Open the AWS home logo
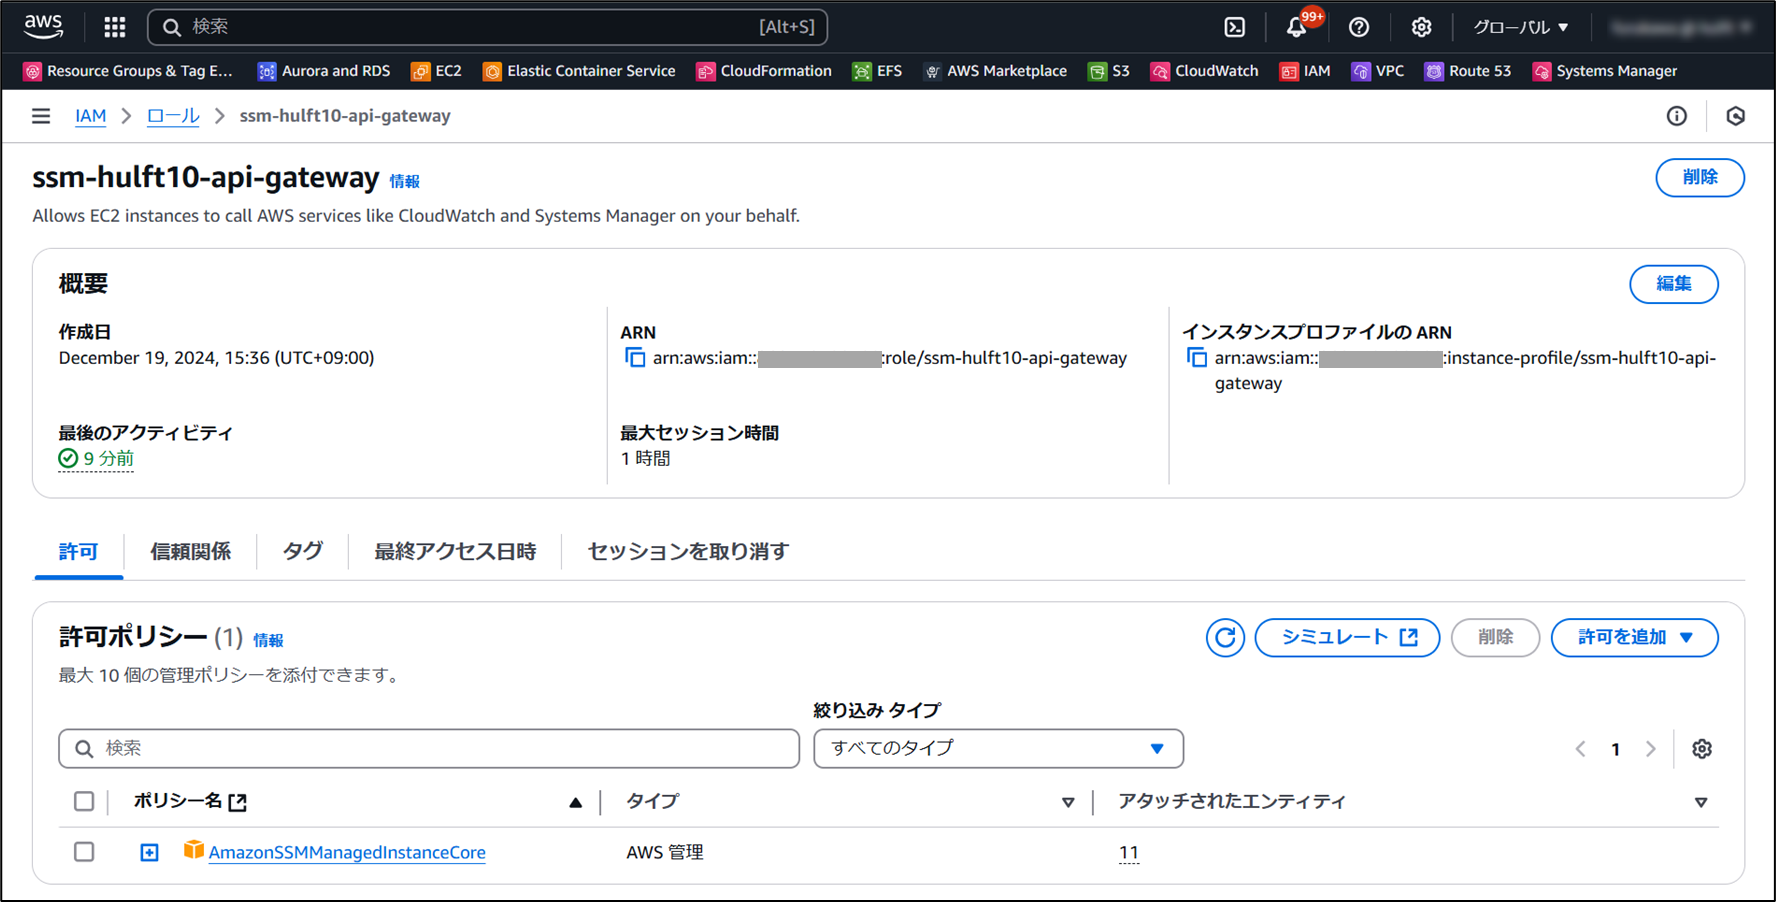 tap(43, 27)
